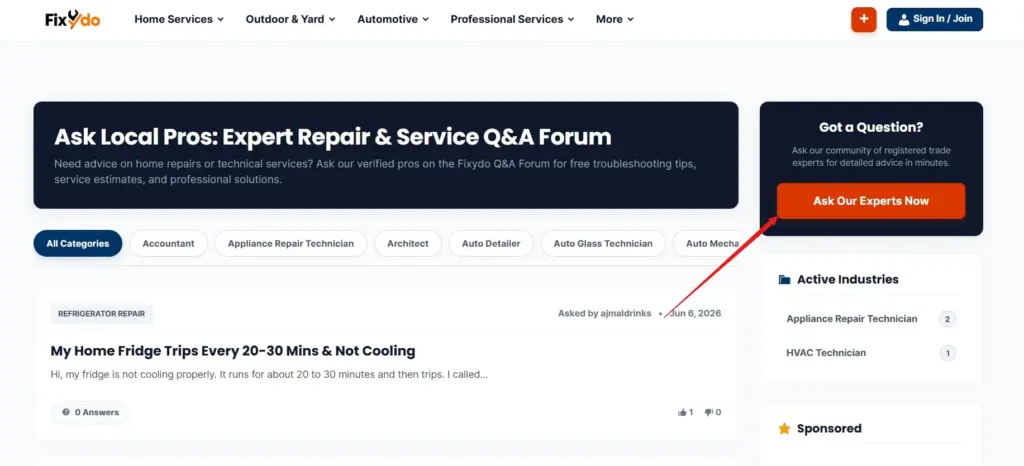
Task: Click folder icon beside Active Industries
Action: [784, 279]
